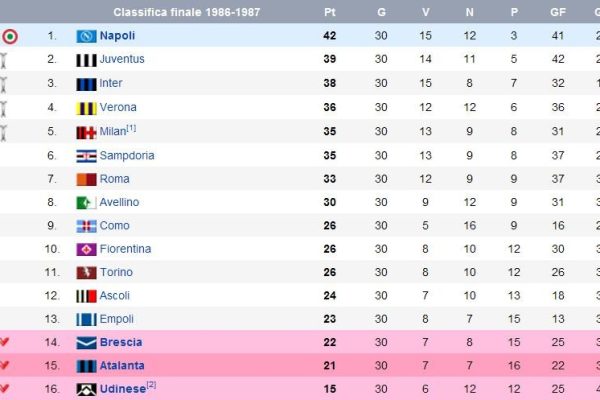
Task: Click the Verona yellow-blue kit icon
Action: coord(86,108)
